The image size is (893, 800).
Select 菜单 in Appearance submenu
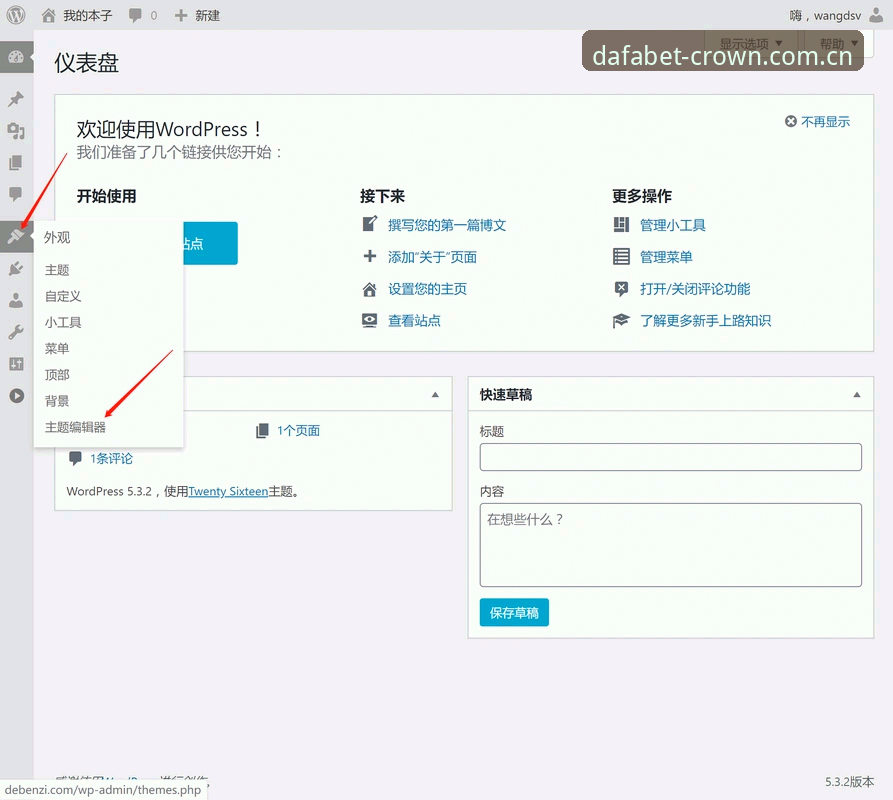click(x=57, y=348)
